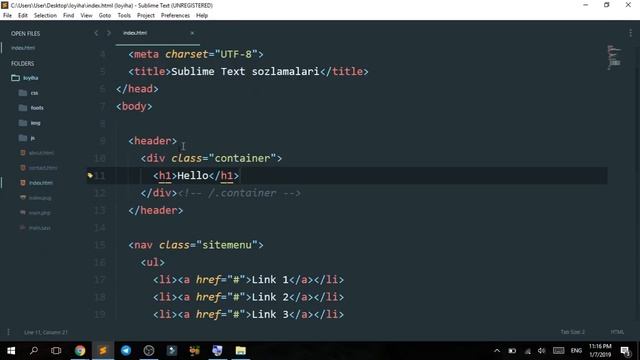Click the Link 2 list item line
640x360 pixels.
pos(248,297)
